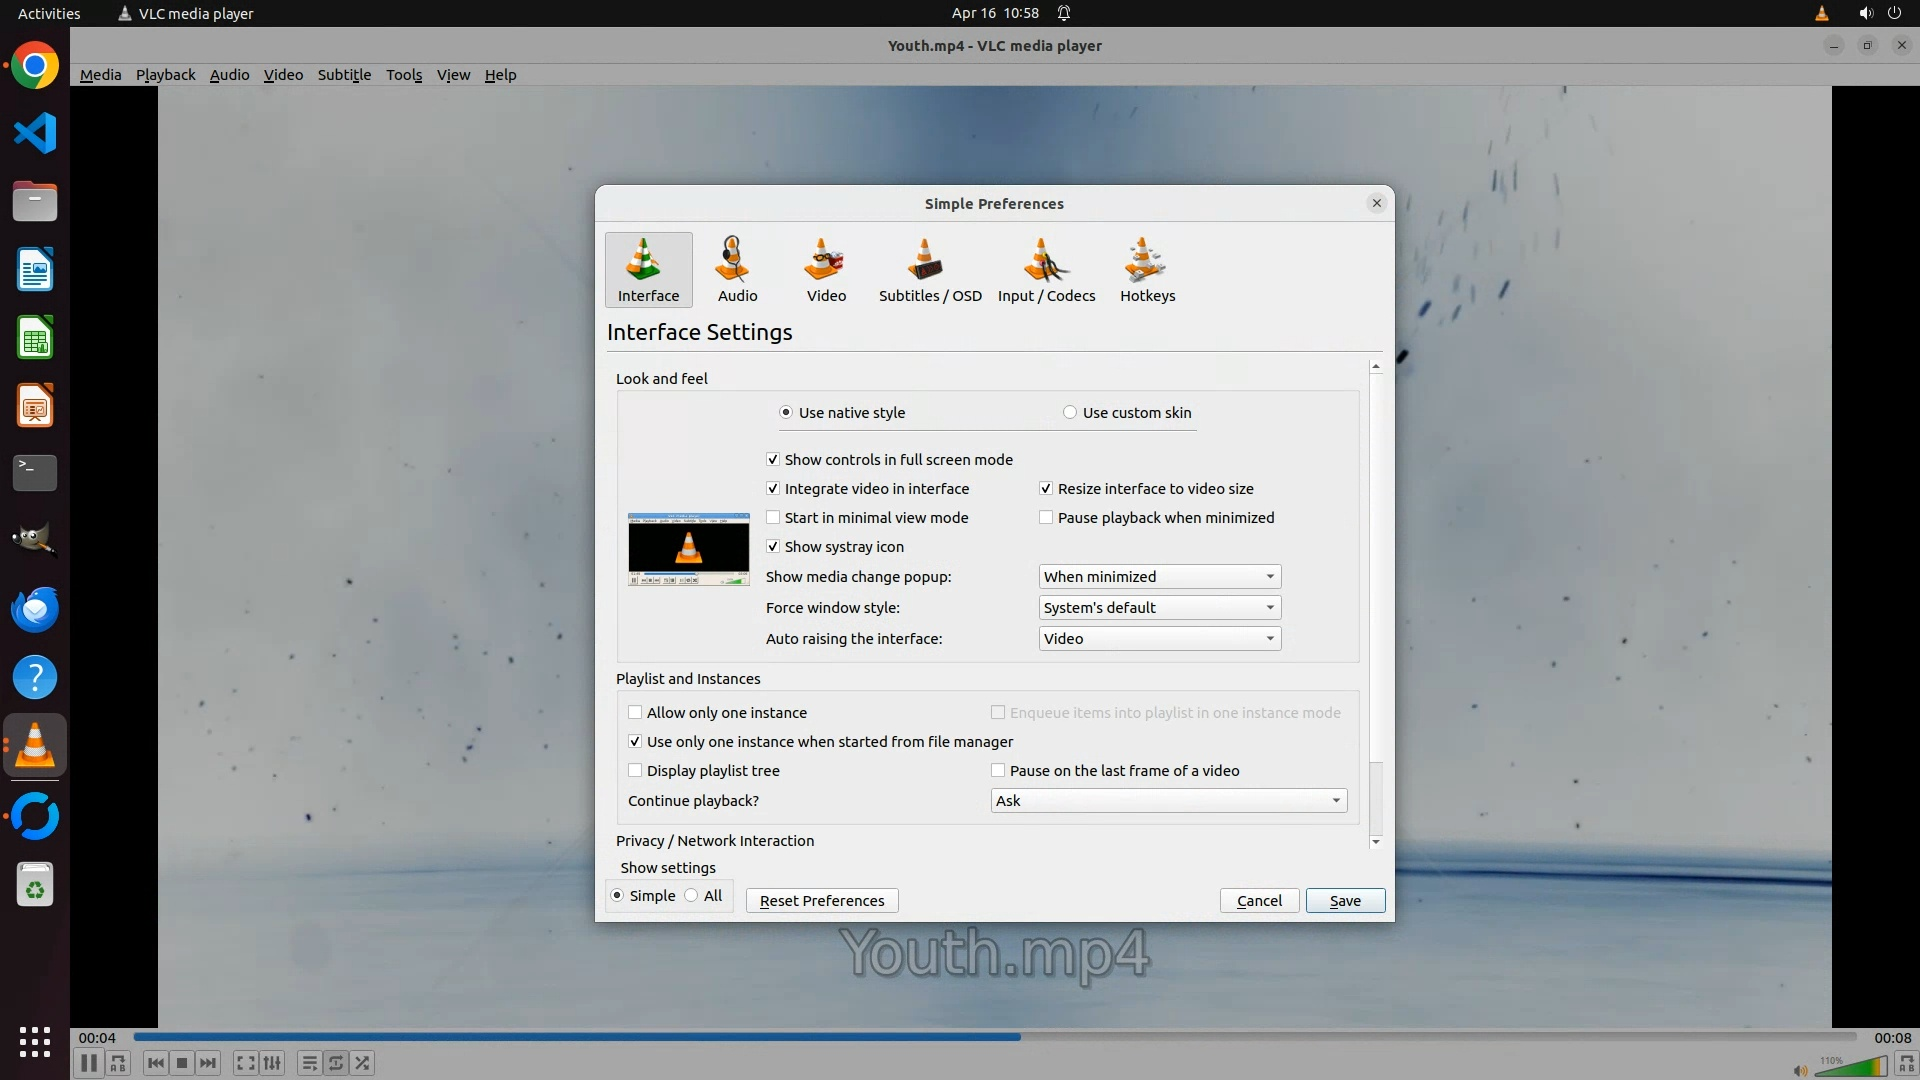Switch to Subtitles / OSD settings

coord(929,269)
